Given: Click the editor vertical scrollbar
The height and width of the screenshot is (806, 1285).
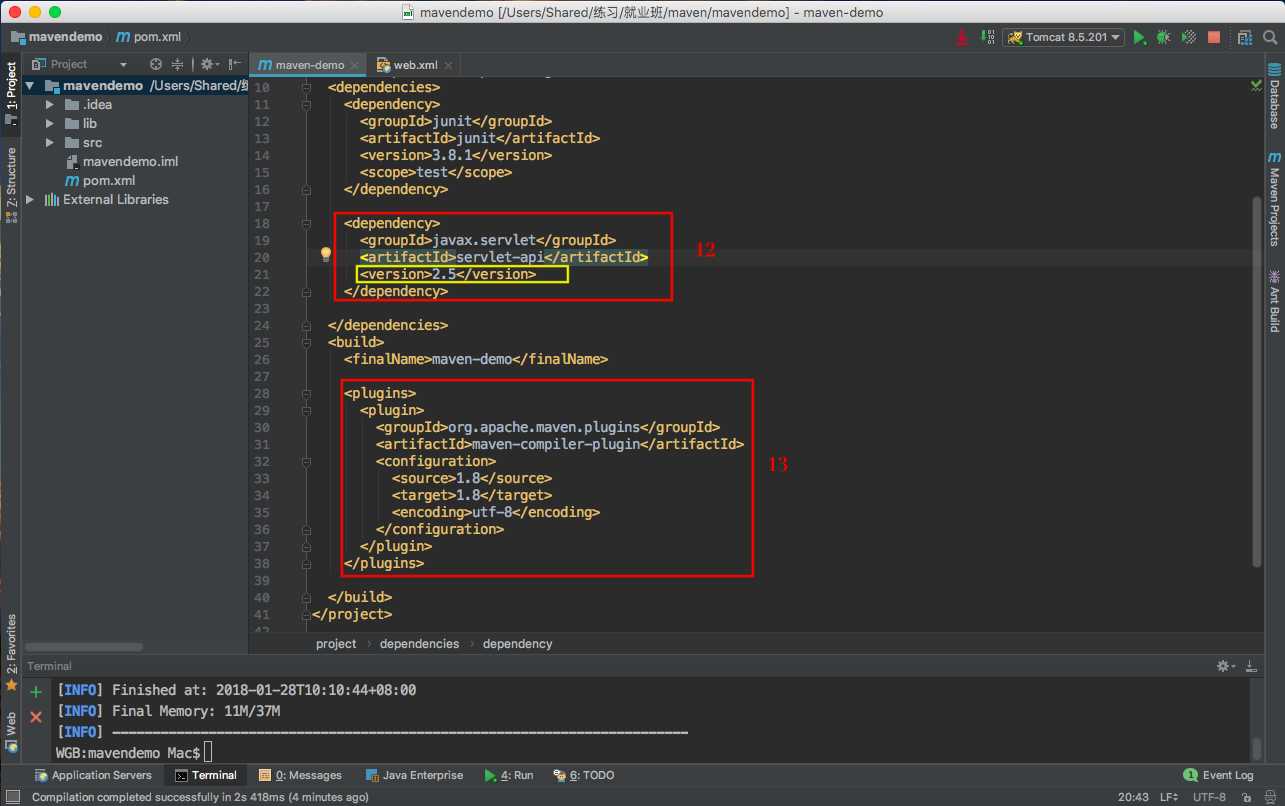Looking at the screenshot, I should click(1257, 380).
